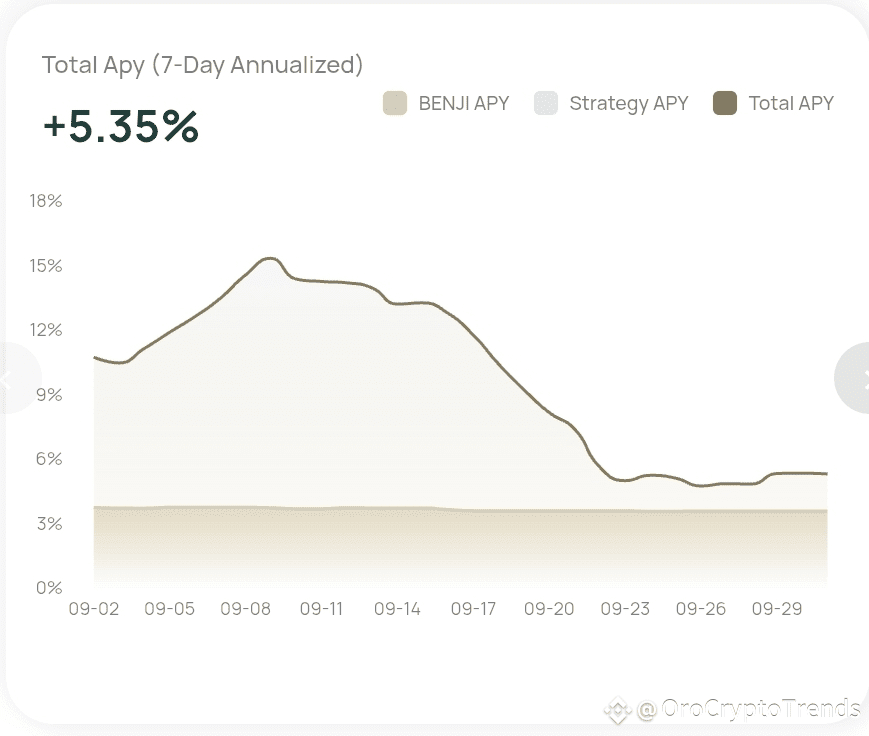Click the 0% label on the y-axis
The image size is (869, 736).
coord(51,588)
